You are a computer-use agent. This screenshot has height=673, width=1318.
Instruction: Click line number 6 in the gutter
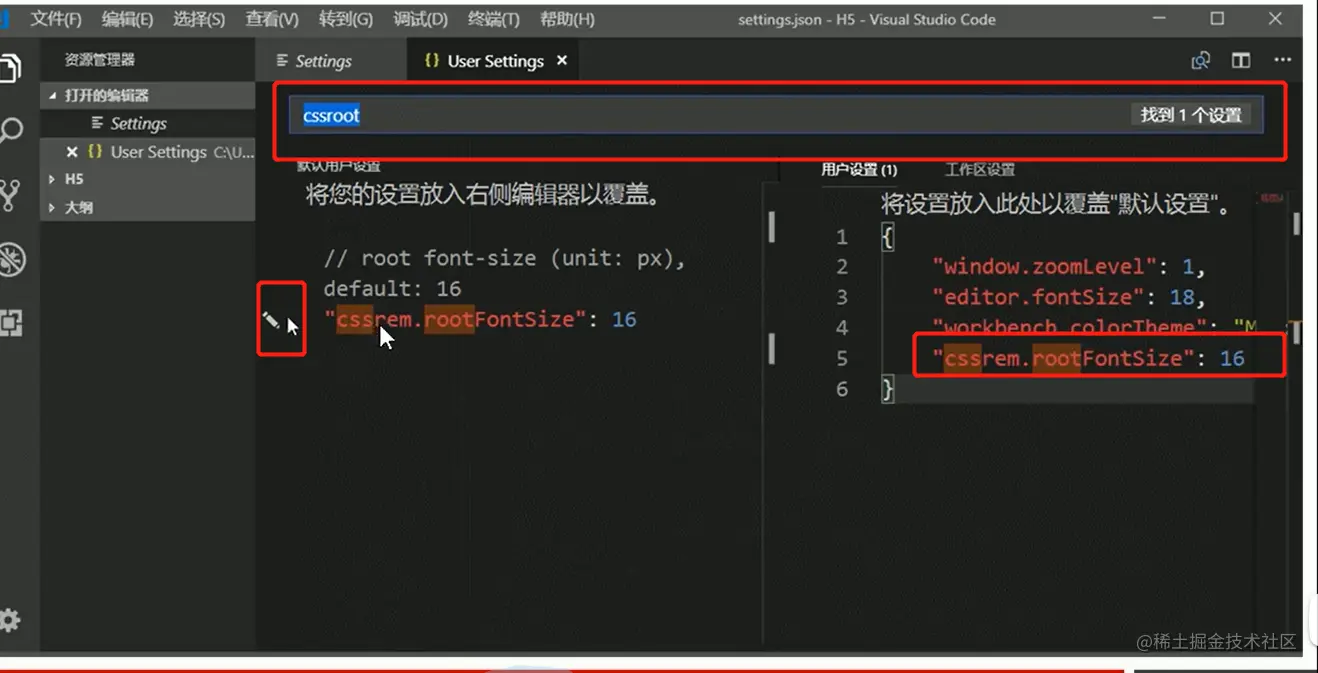(x=841, y=389)
